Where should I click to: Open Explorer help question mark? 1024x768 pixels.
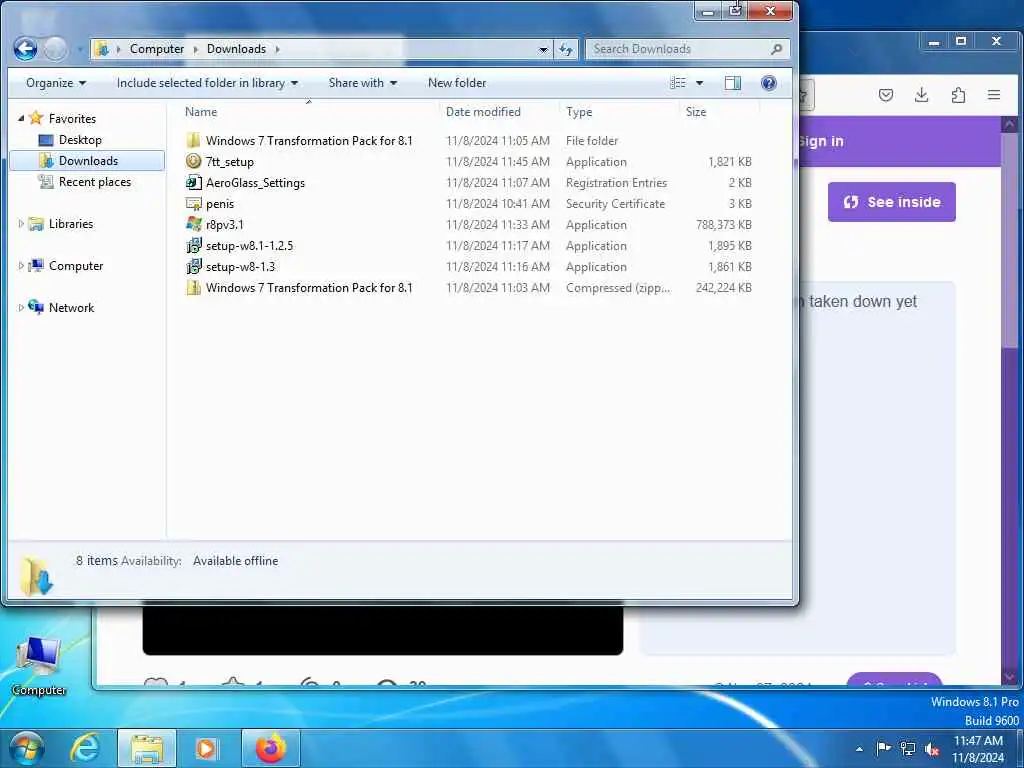point(769,83)
